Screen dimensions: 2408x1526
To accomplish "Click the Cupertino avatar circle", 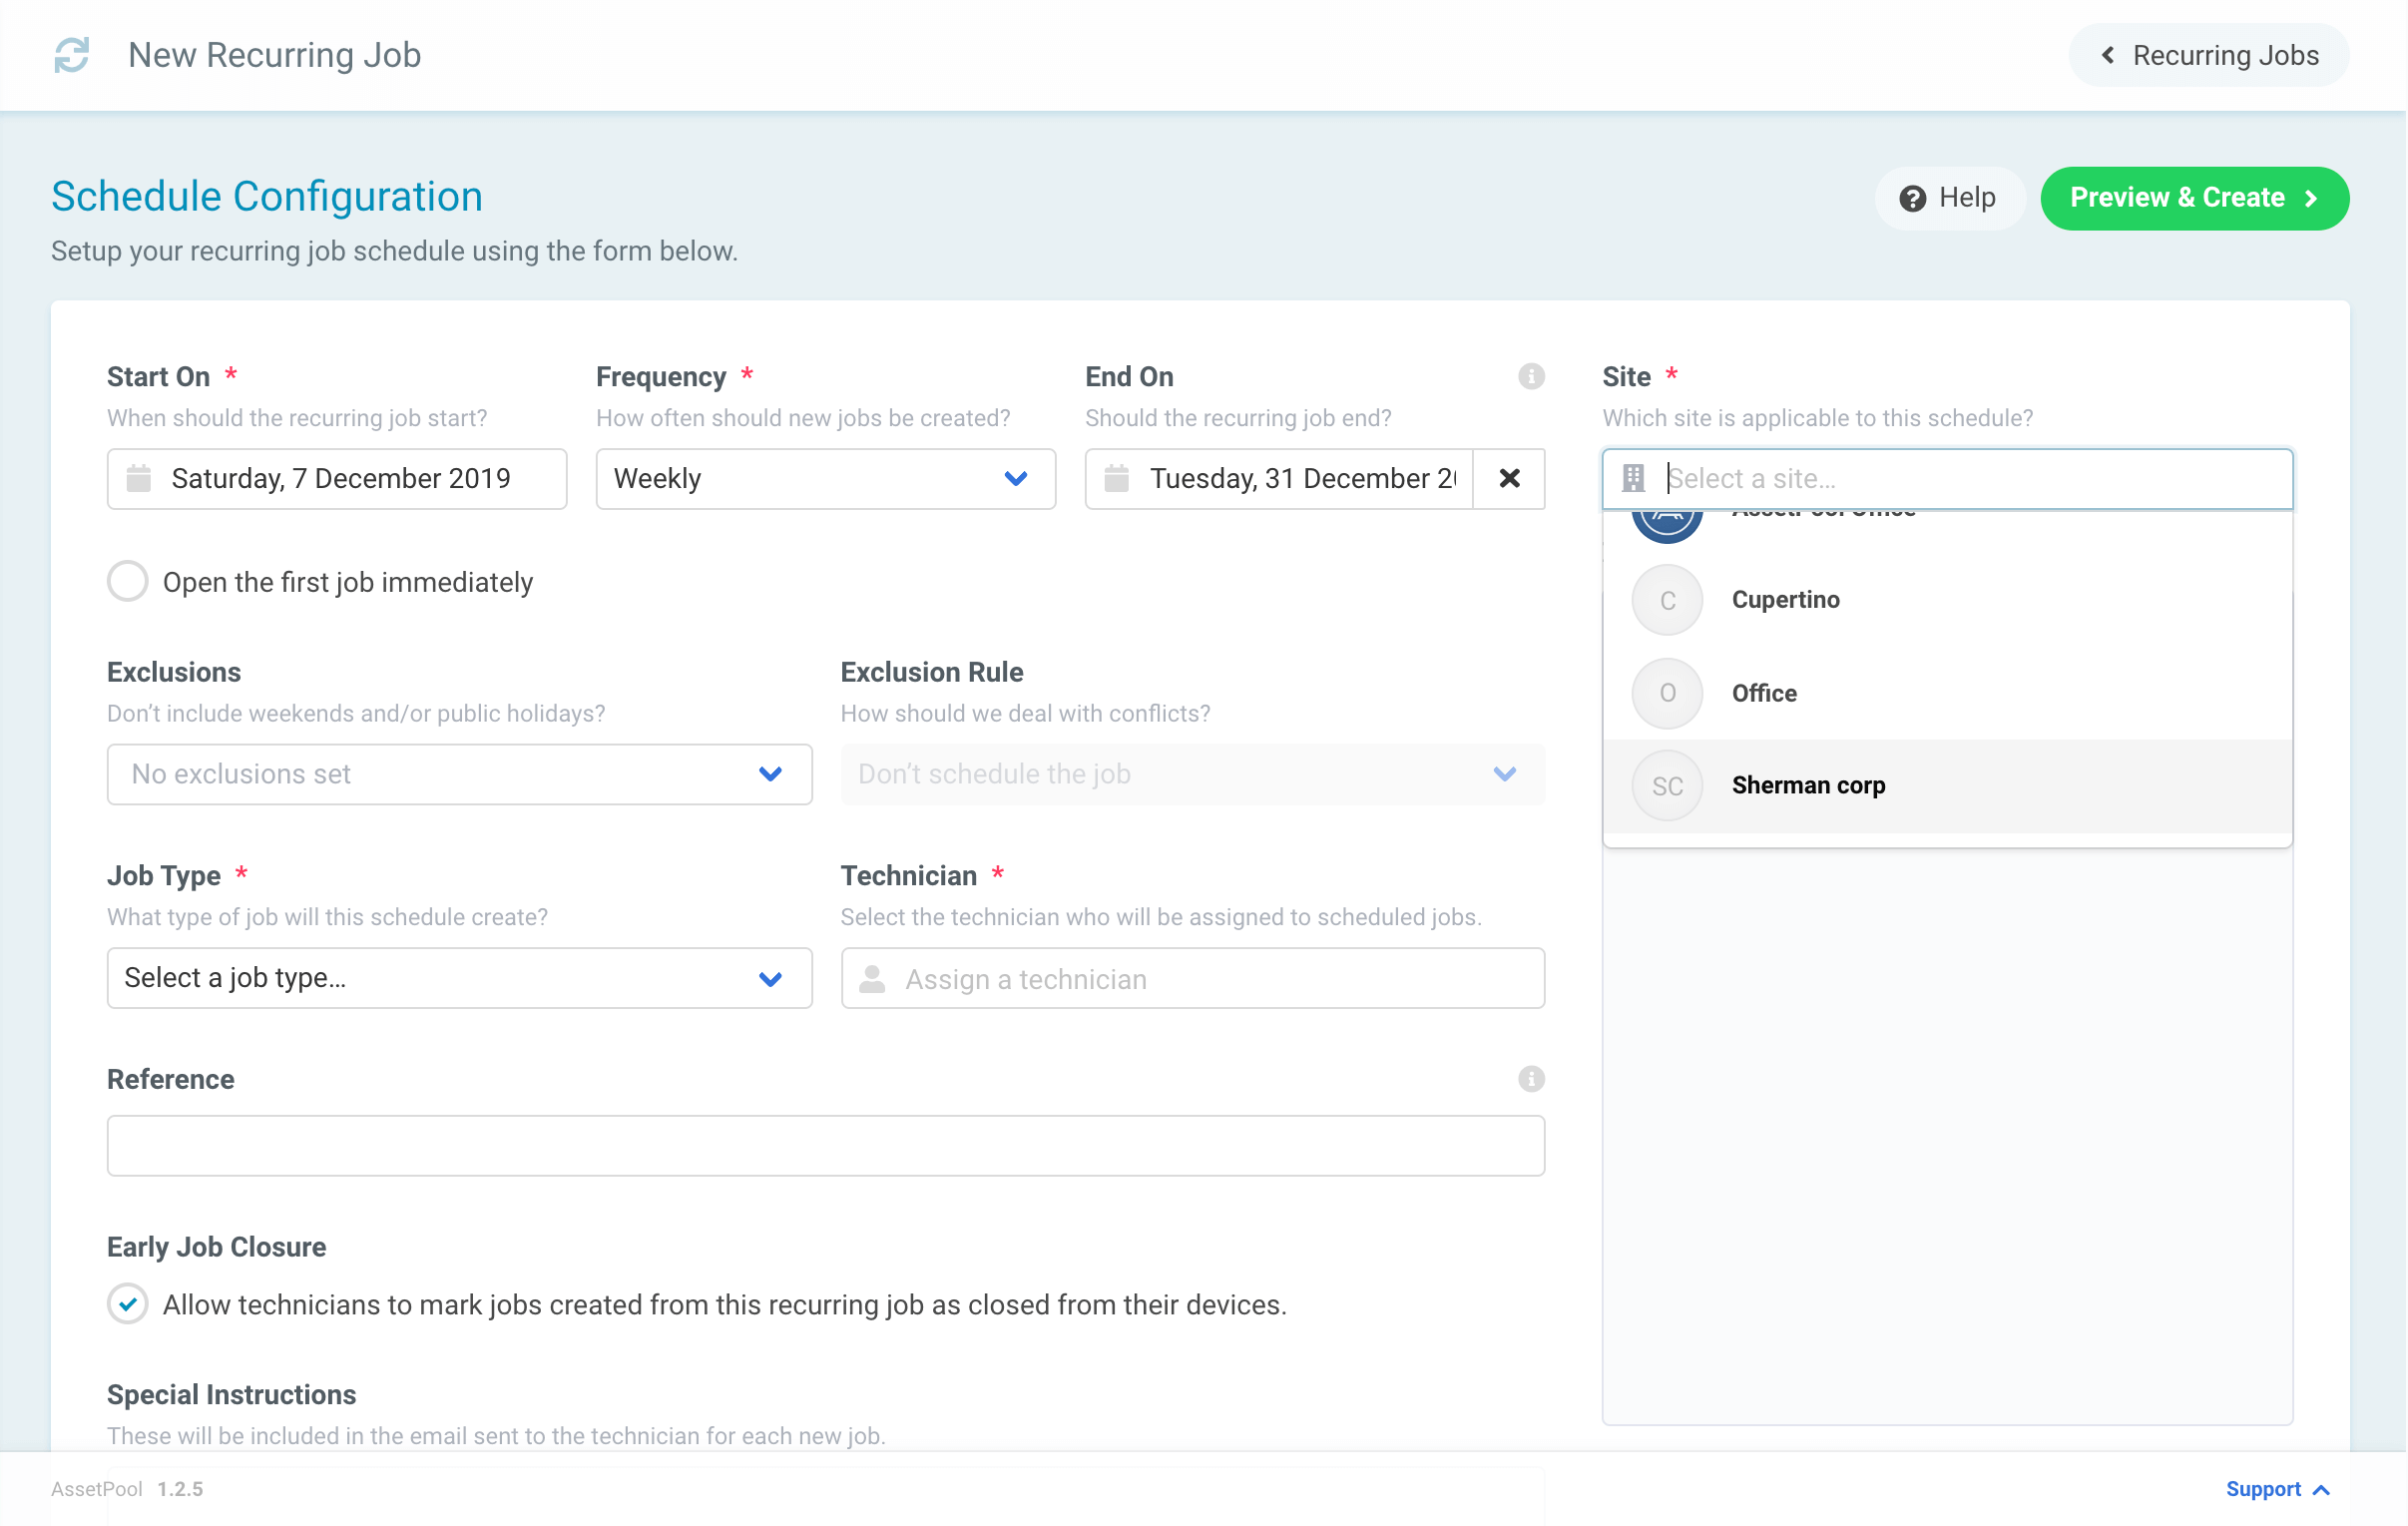I will 1666,599.
